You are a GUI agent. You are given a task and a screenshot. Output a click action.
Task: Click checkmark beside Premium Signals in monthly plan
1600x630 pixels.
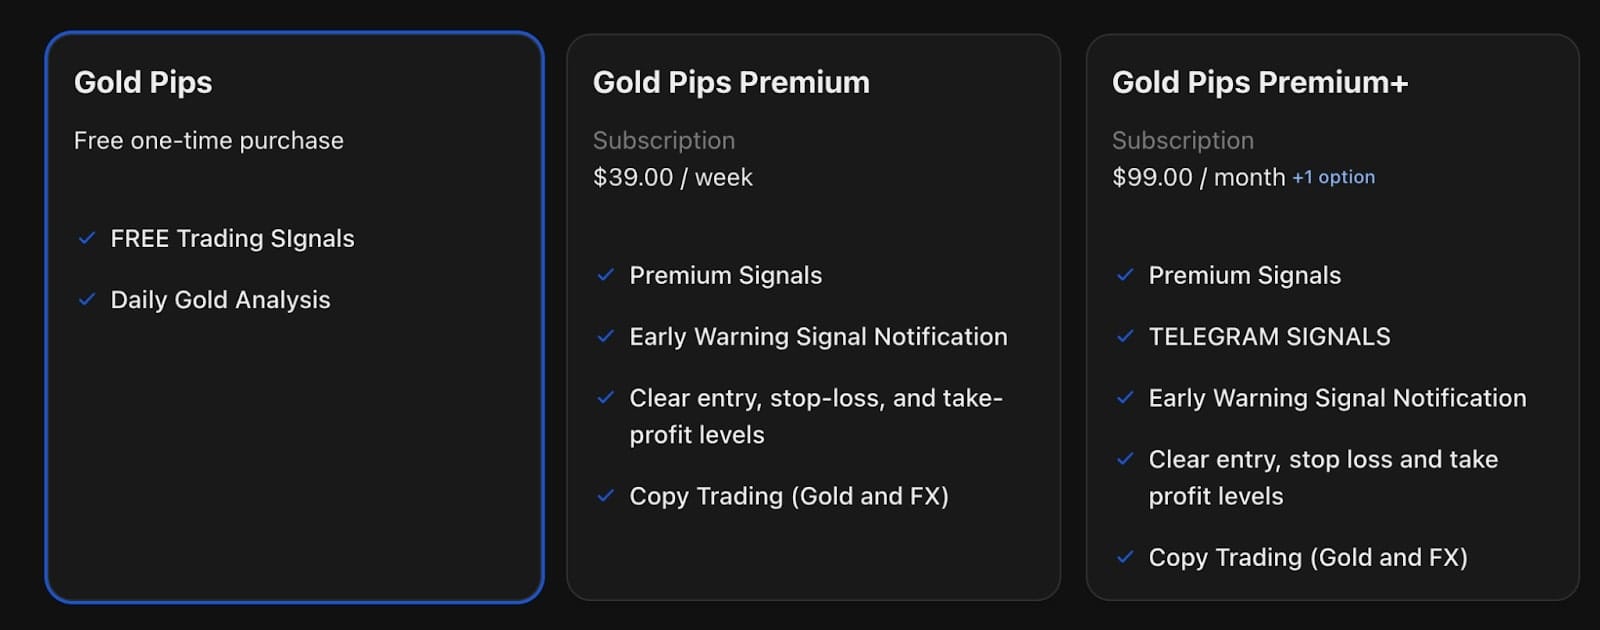[x=1125, y=275]
